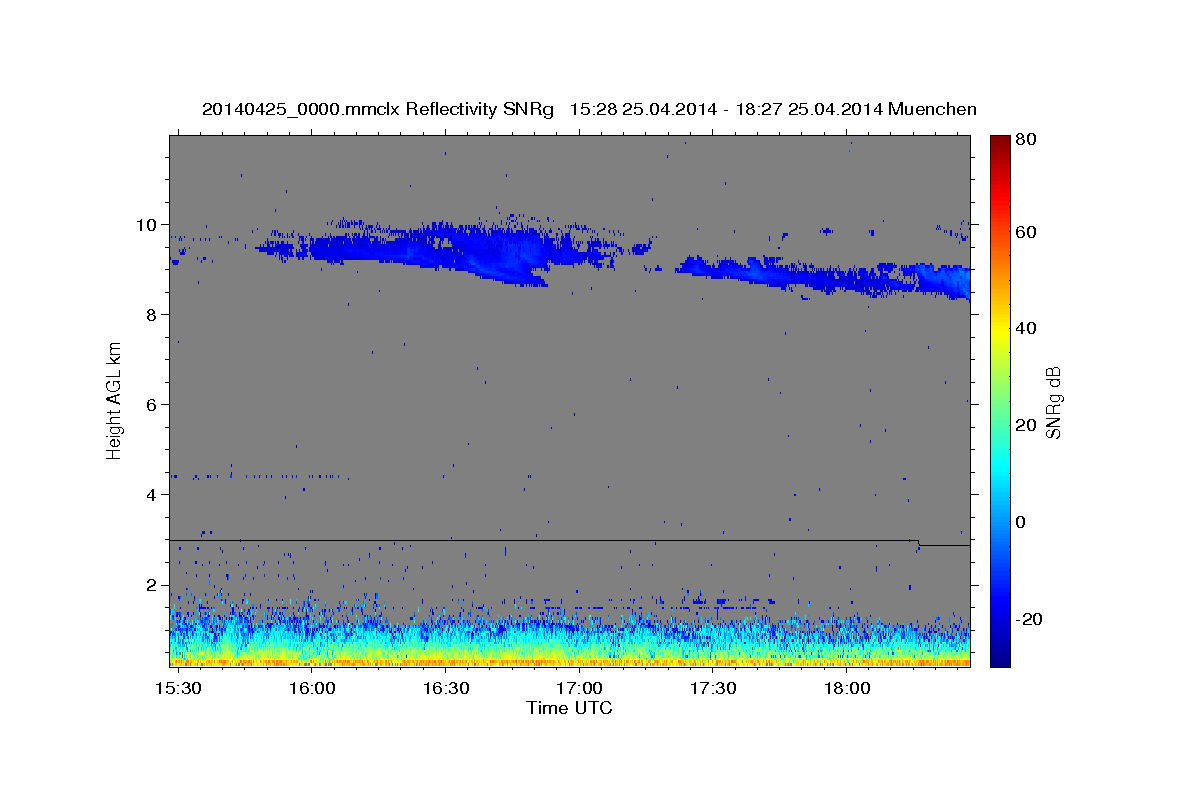
Task: Click the 17:30 time tick label
Action: click(x=713, y=689)
